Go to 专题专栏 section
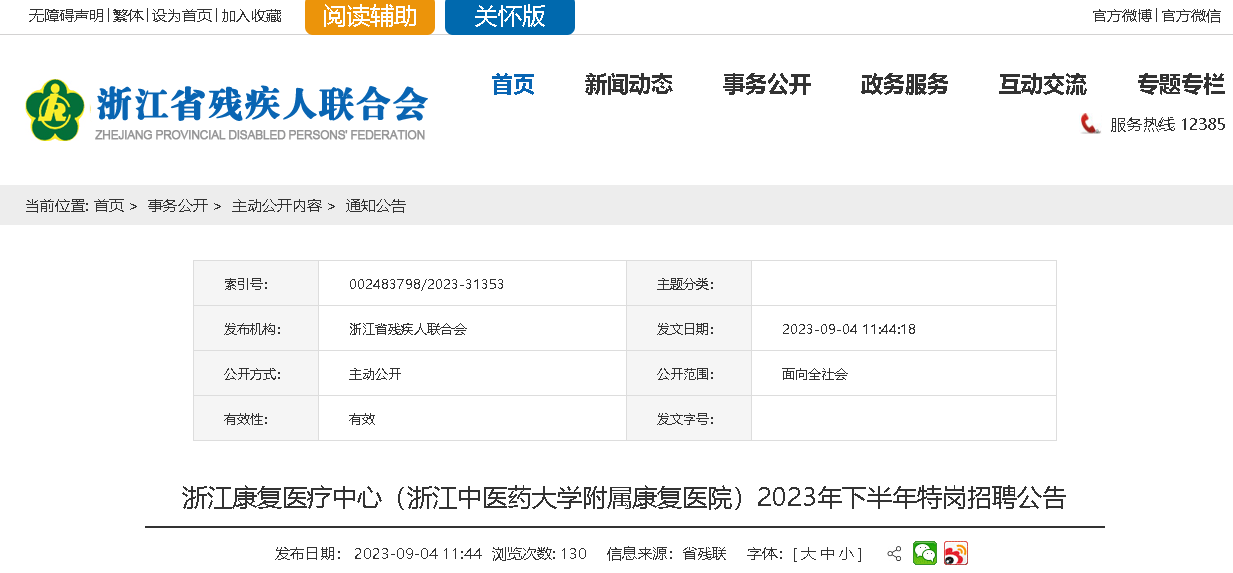The height and width of the screenshot is (573, 1233). [x=1180, y=85]
